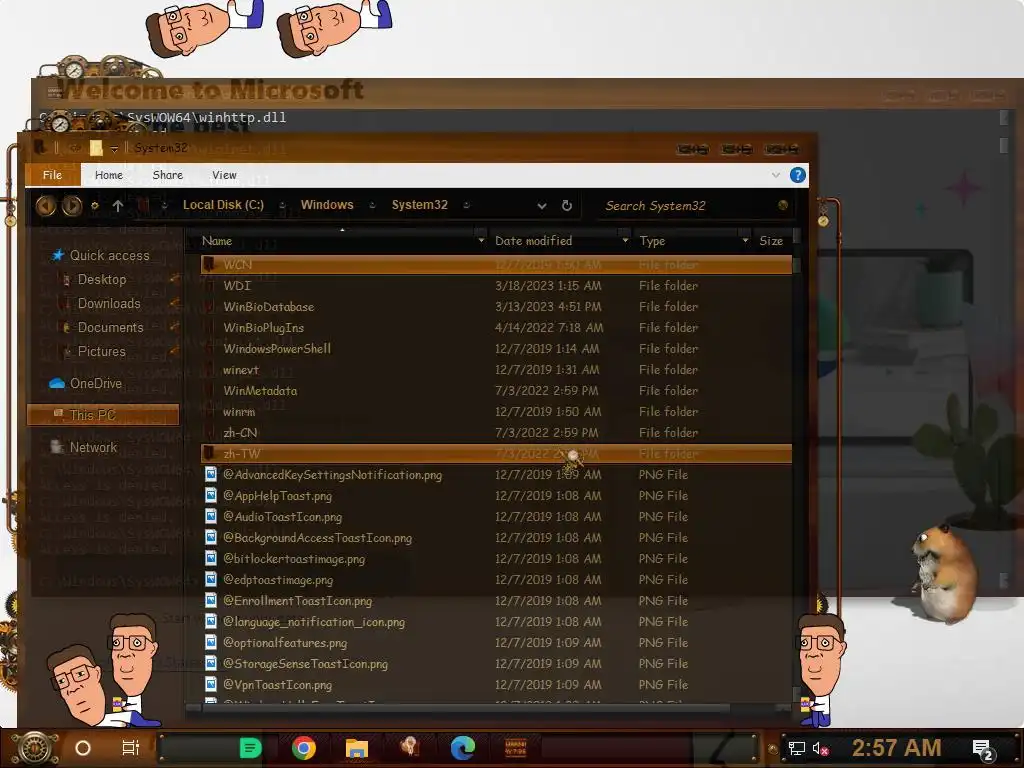The width and height of the screenshot is (1024, 768).
Task: Select the WDI folder
Action: (236, 285)
